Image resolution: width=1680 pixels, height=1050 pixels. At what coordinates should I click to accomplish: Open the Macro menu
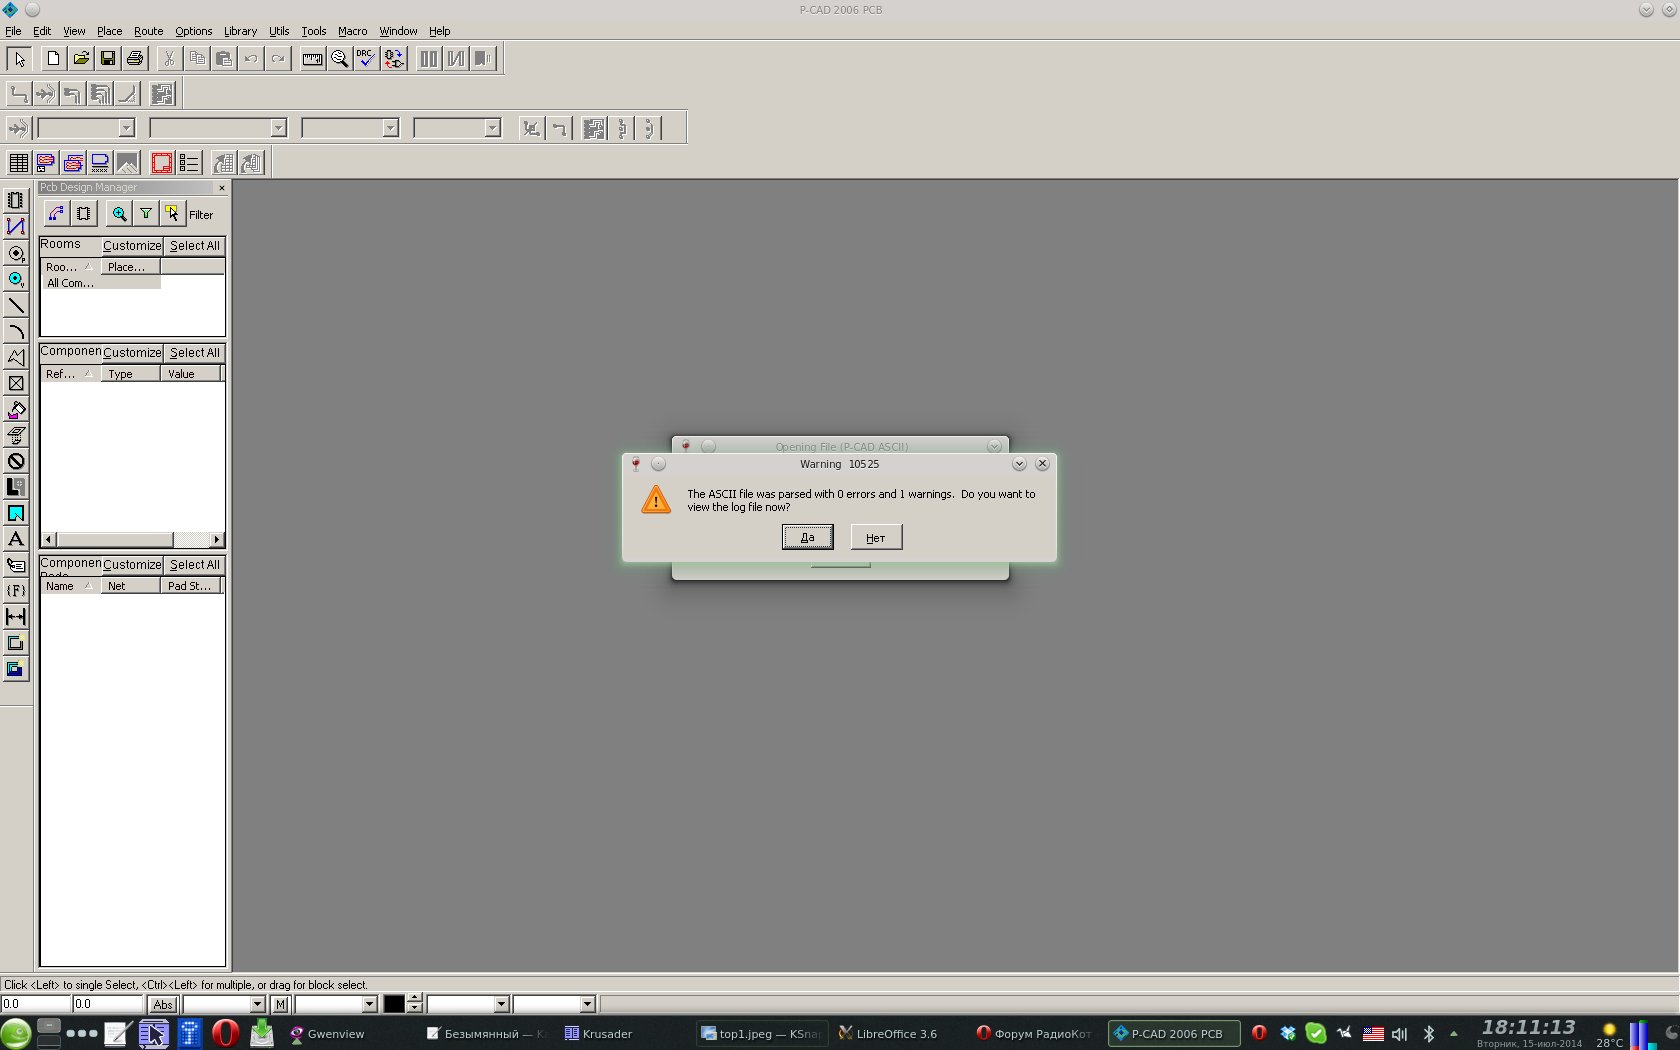(x=352, y=31)
